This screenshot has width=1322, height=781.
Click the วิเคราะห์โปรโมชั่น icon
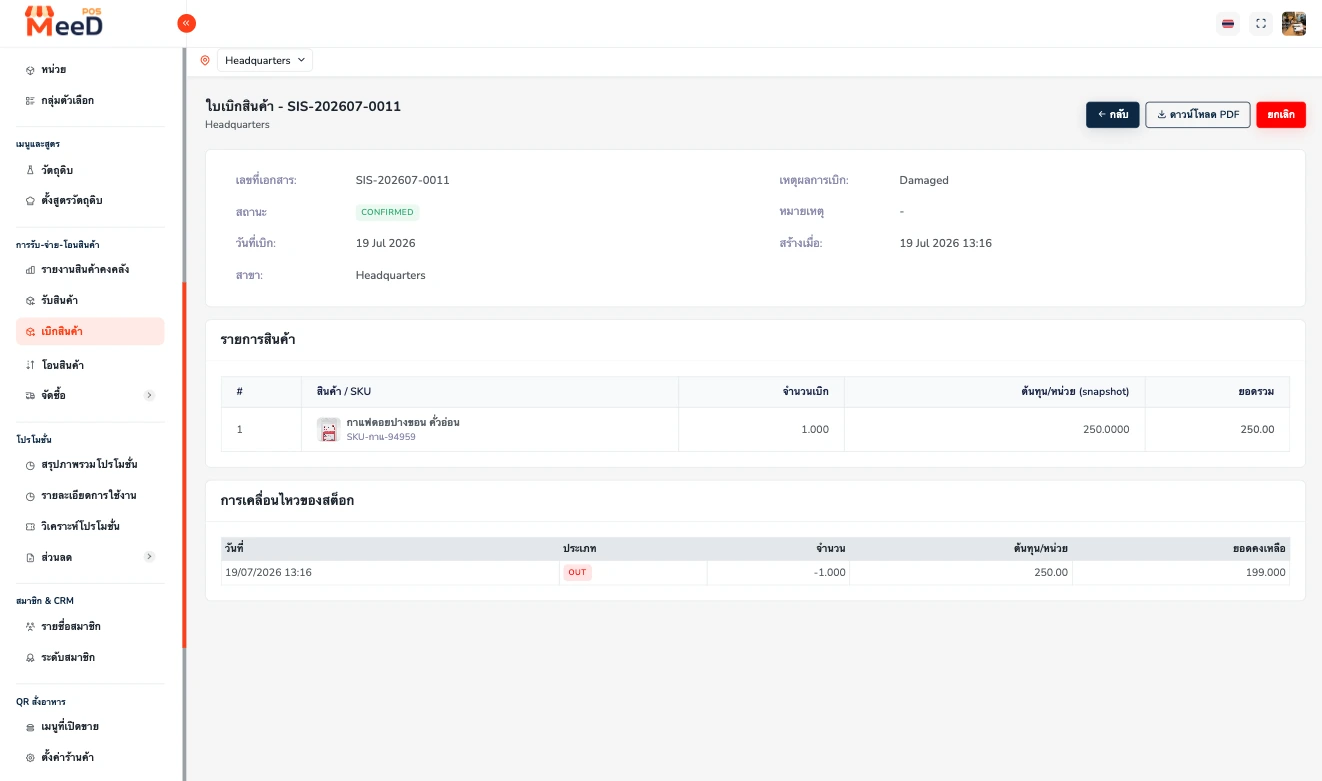point(30,526)
